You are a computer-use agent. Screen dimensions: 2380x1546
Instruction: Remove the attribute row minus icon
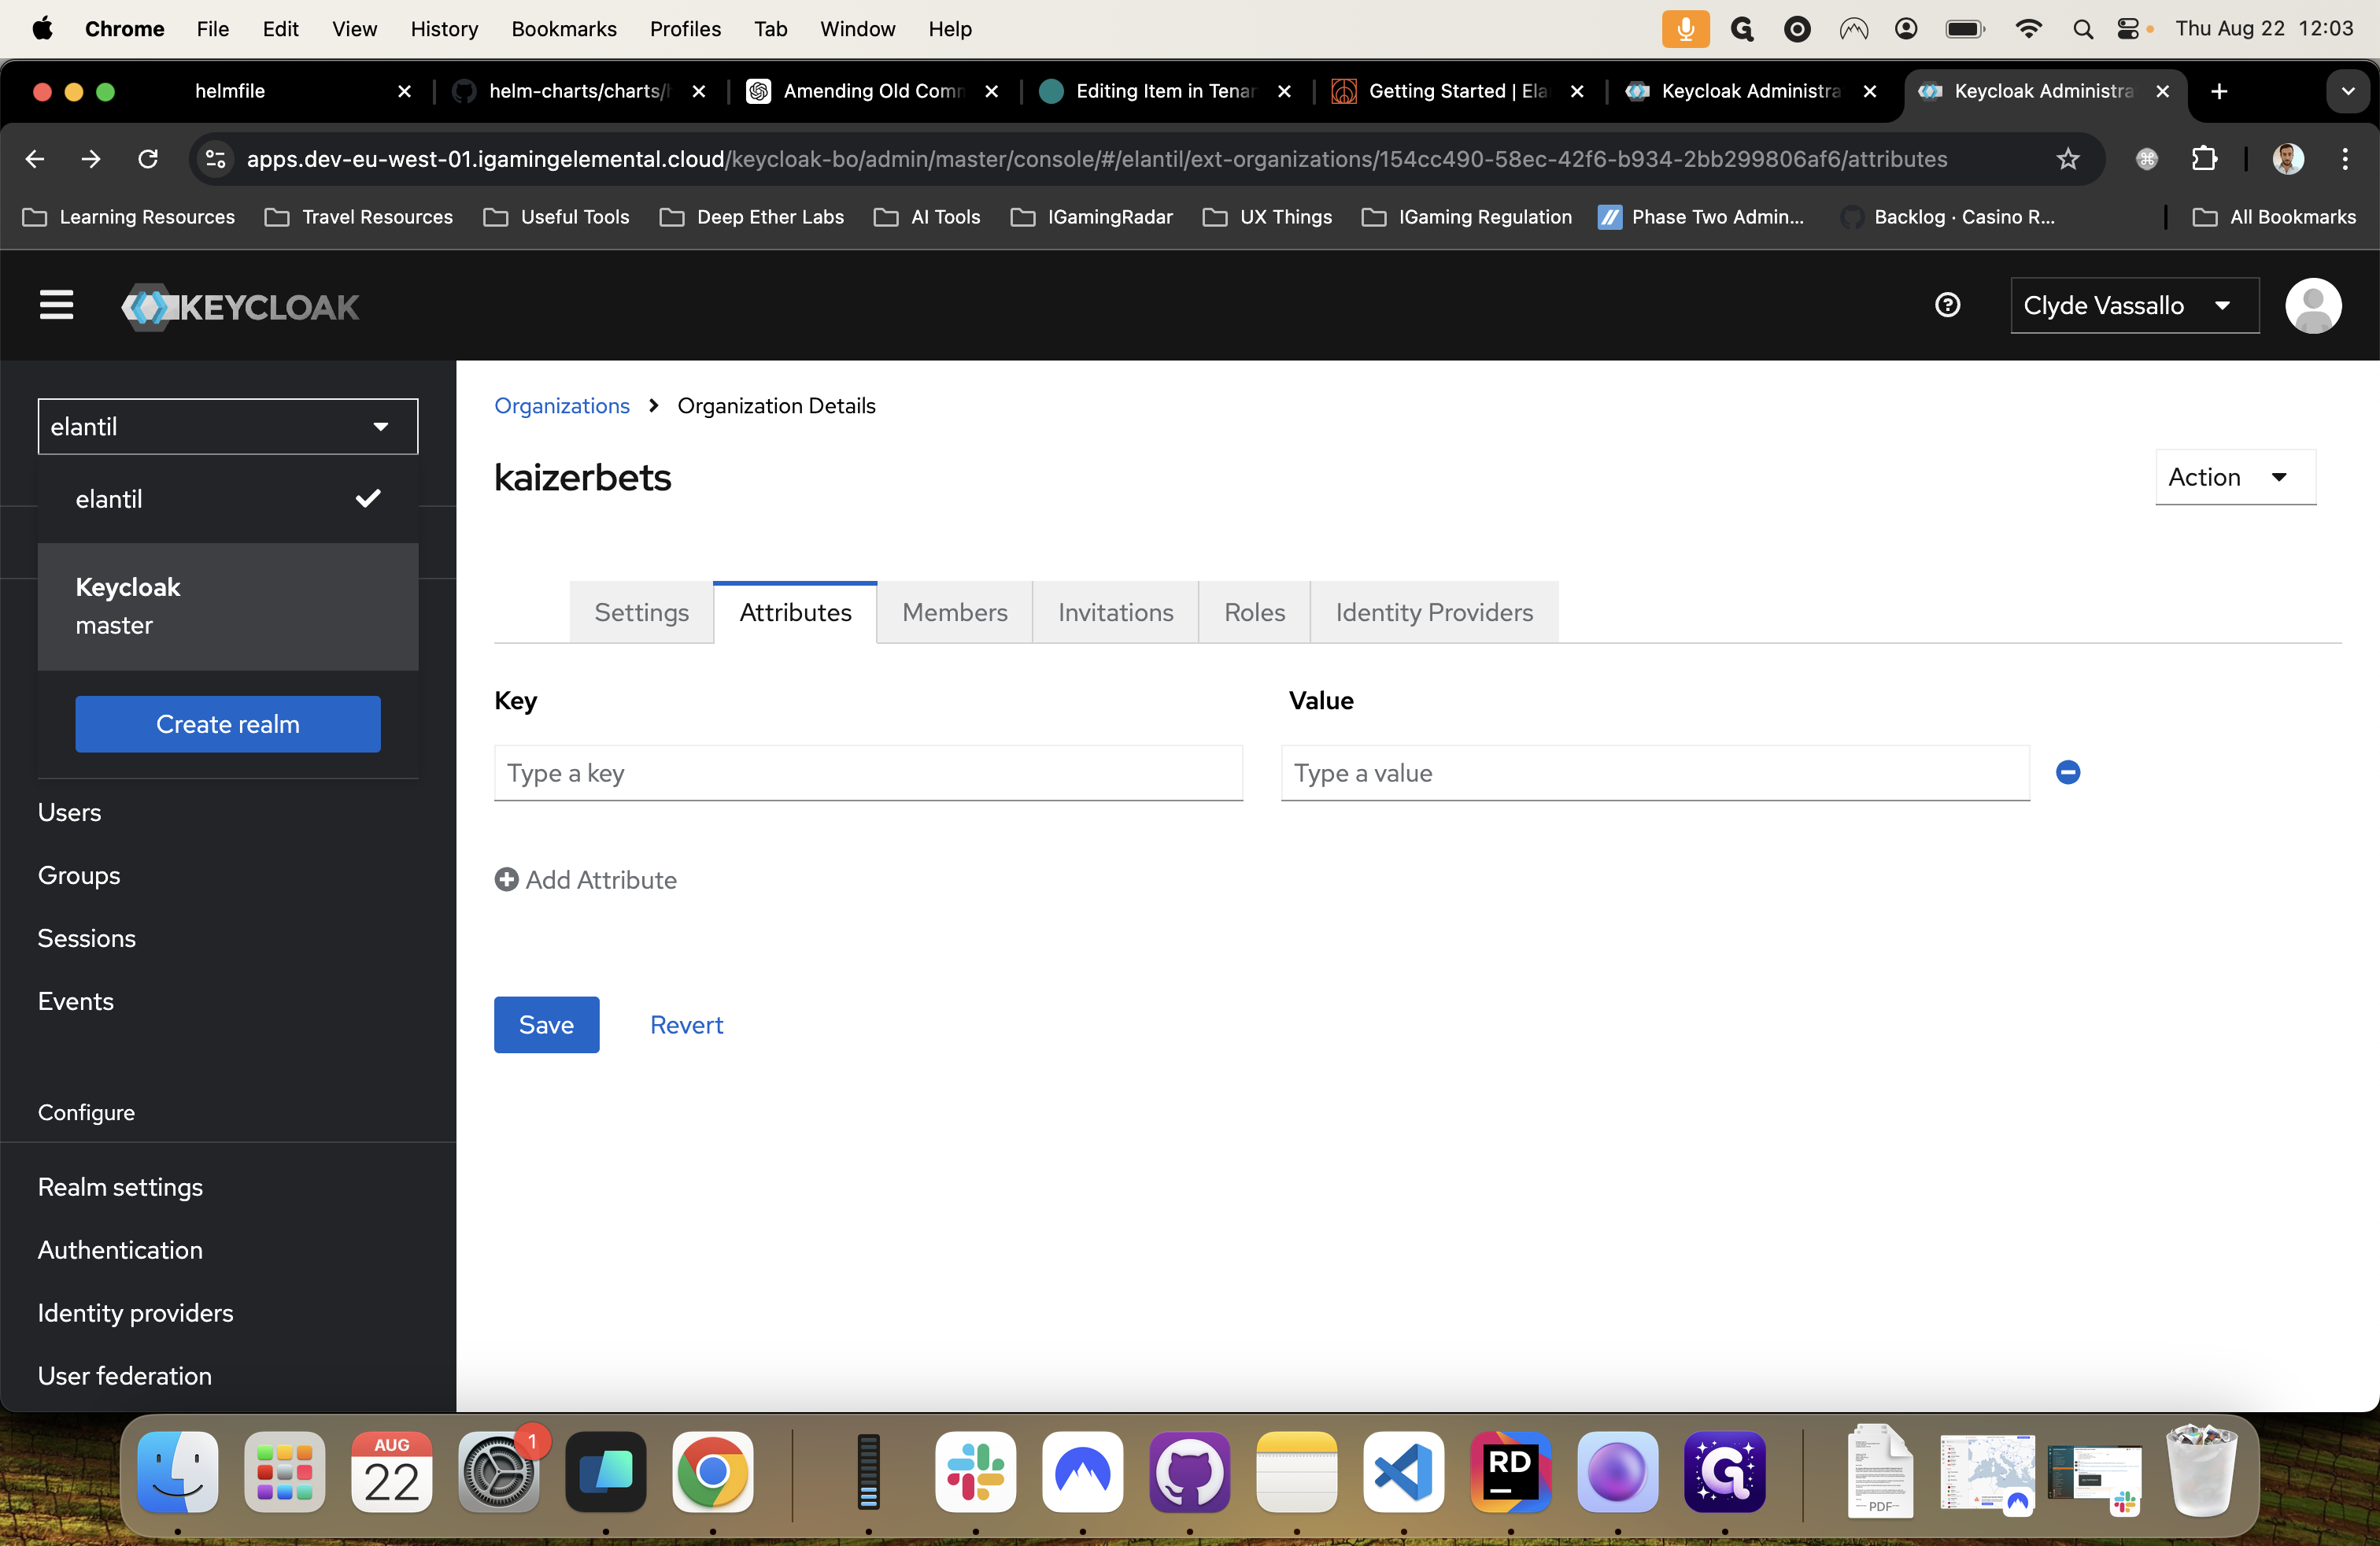coord(2068,772)
